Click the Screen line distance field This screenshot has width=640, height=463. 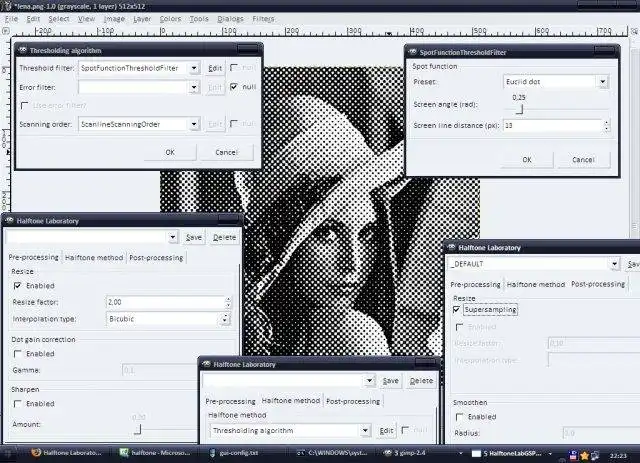click(x=553, y=125)
